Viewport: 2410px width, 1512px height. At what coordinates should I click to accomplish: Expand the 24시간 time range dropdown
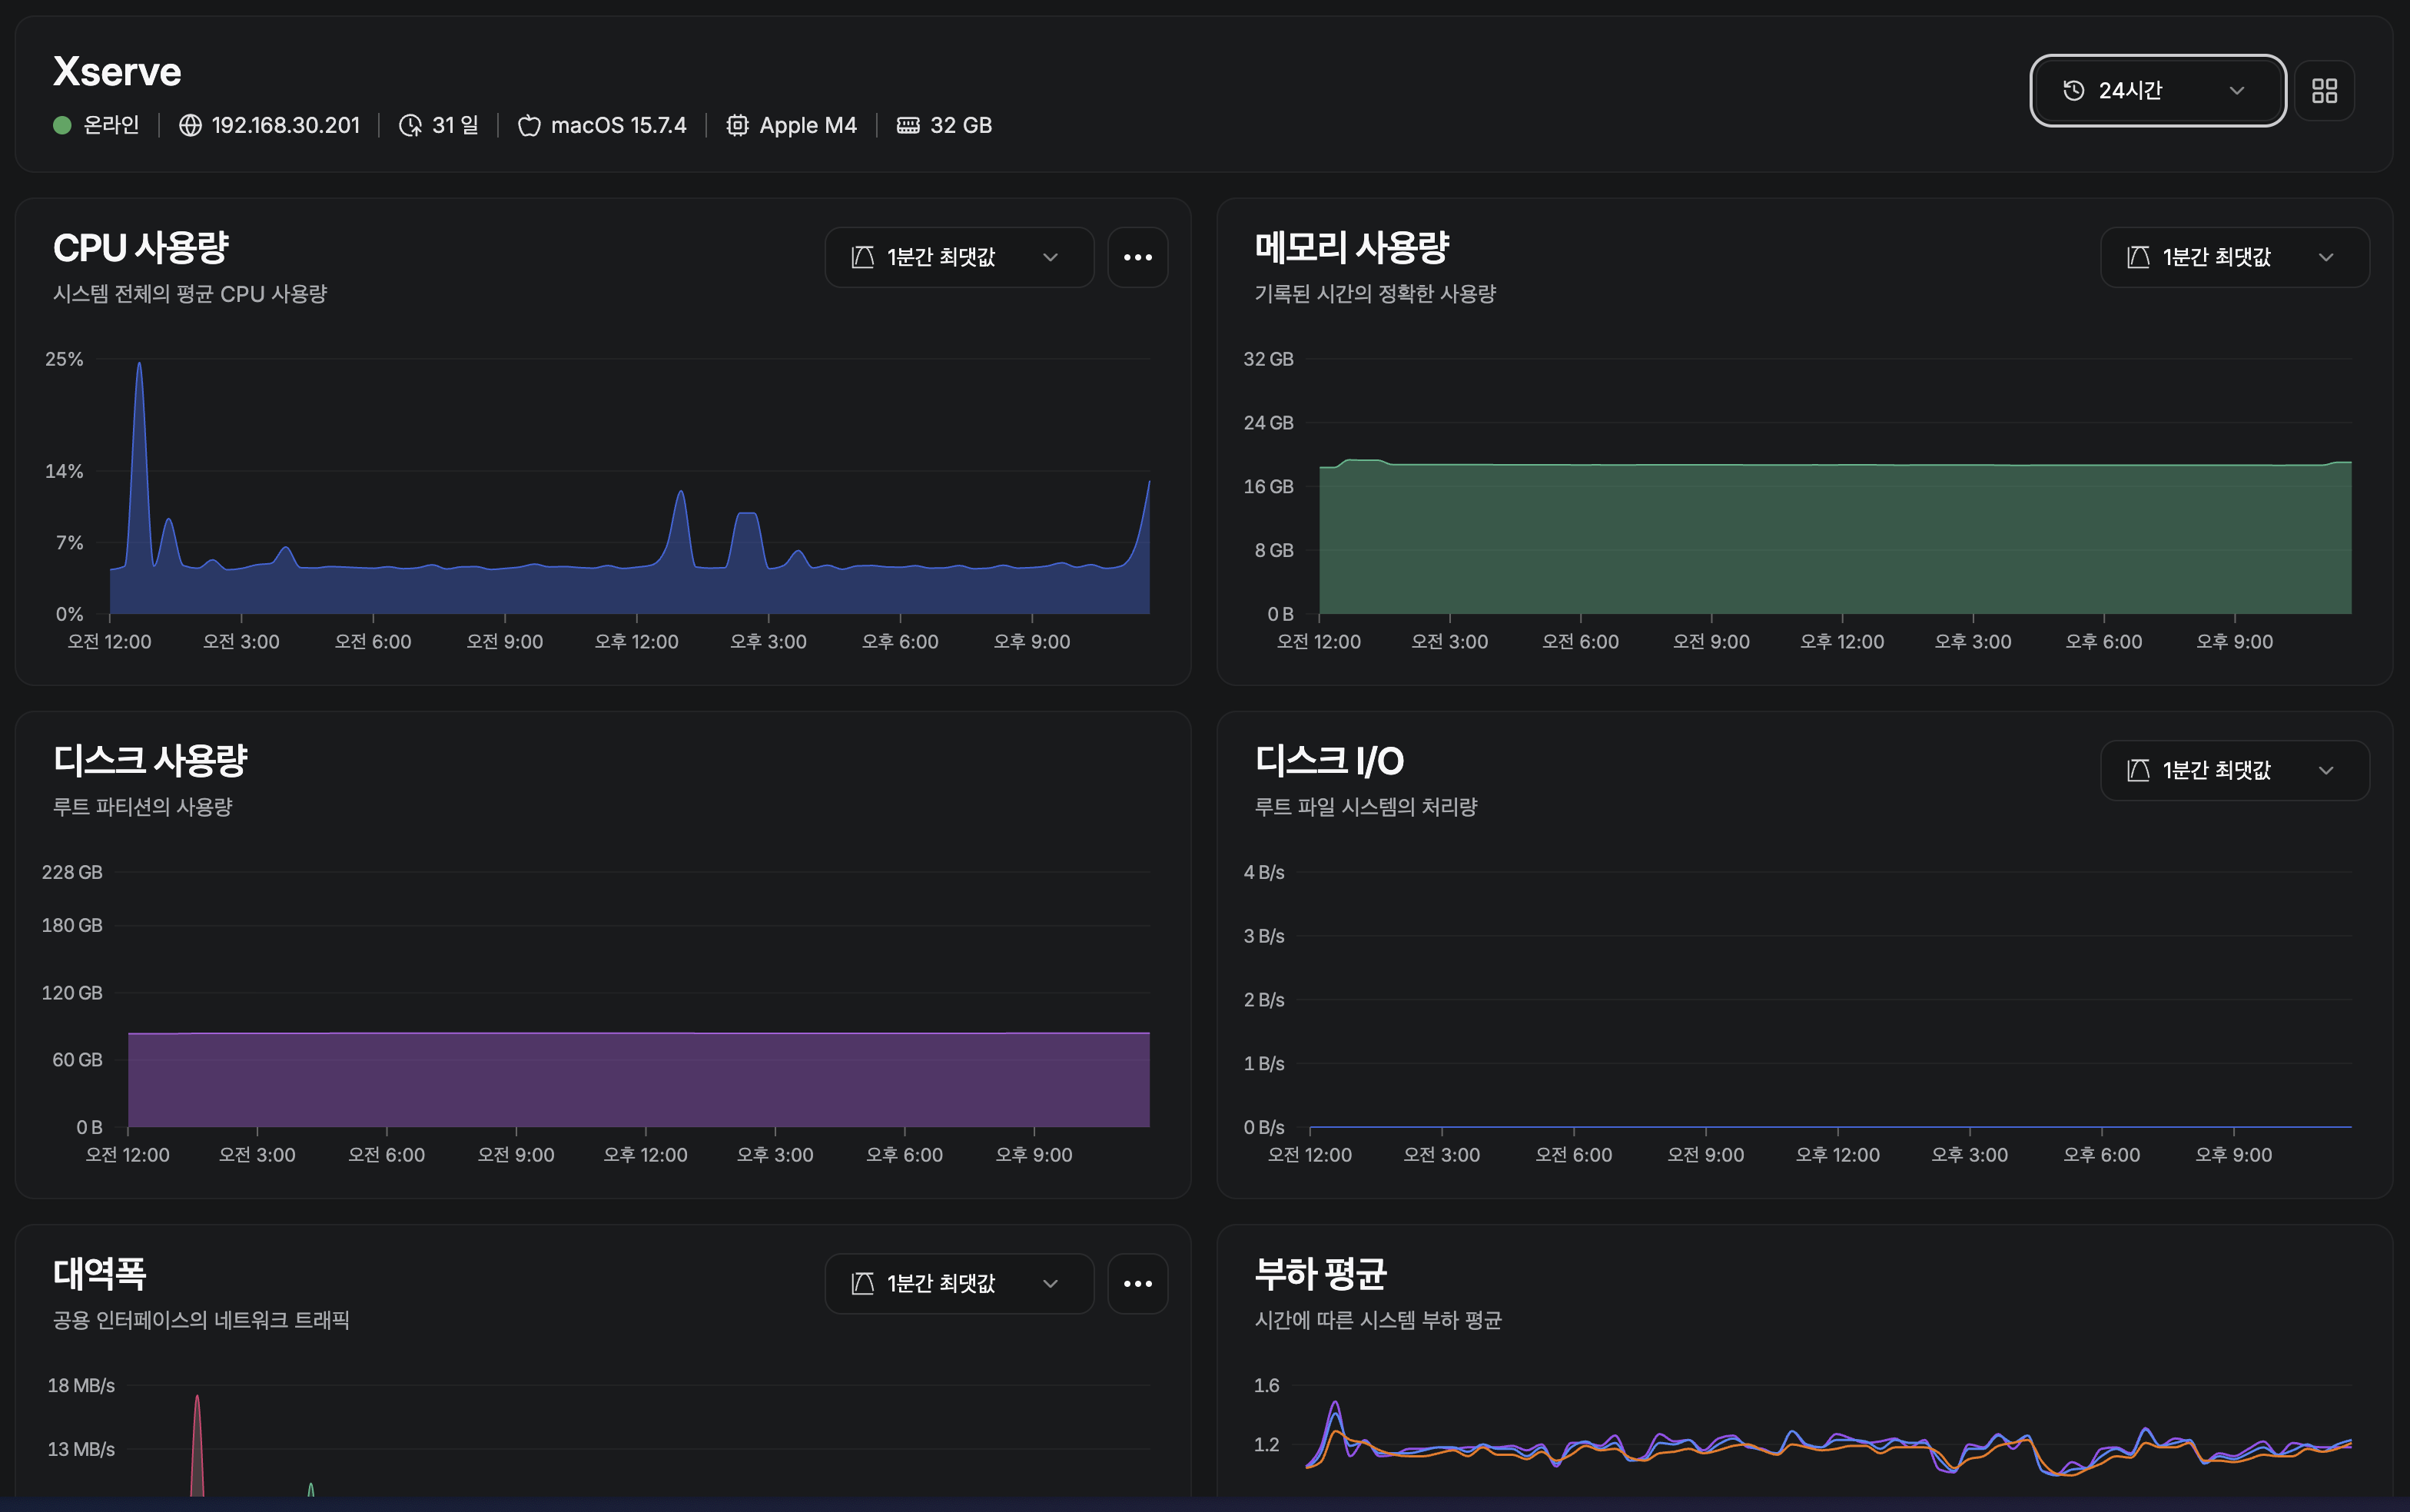coord(2157,91)
